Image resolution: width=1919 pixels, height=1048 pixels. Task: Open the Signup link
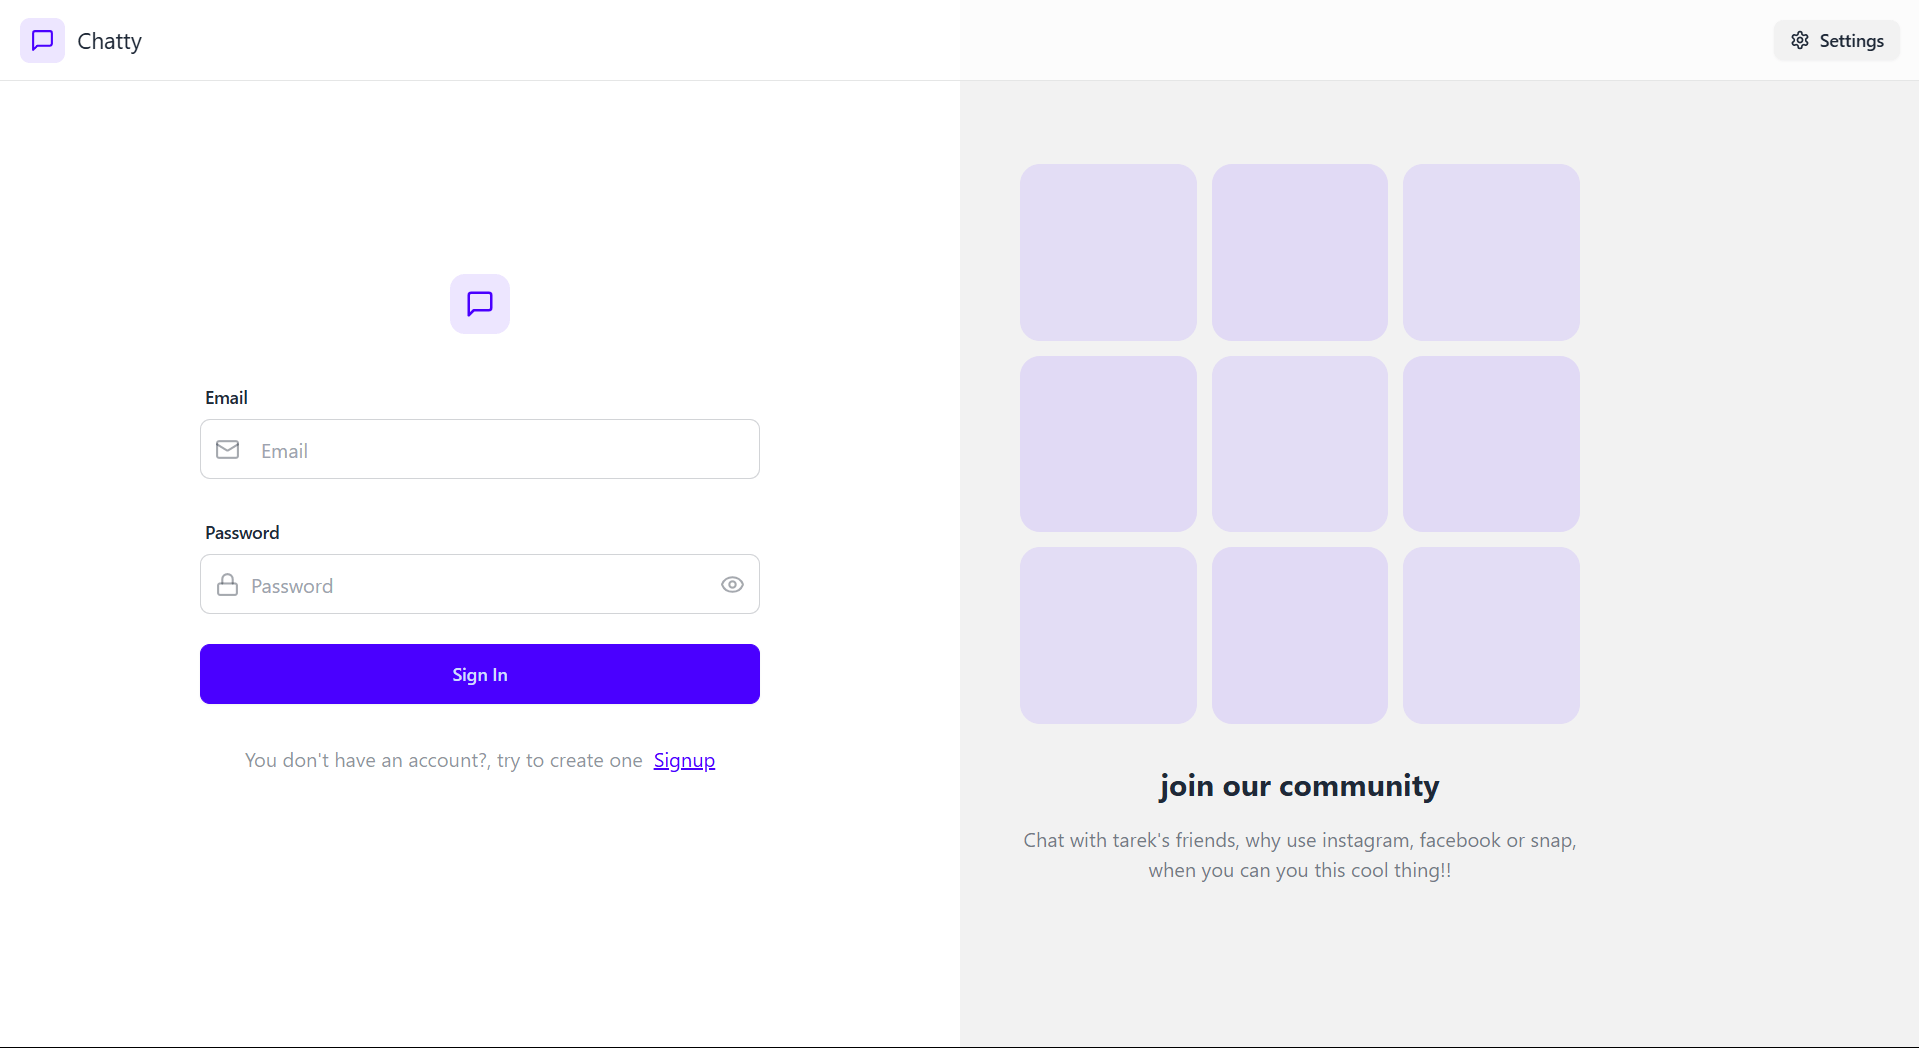(683, 760)
